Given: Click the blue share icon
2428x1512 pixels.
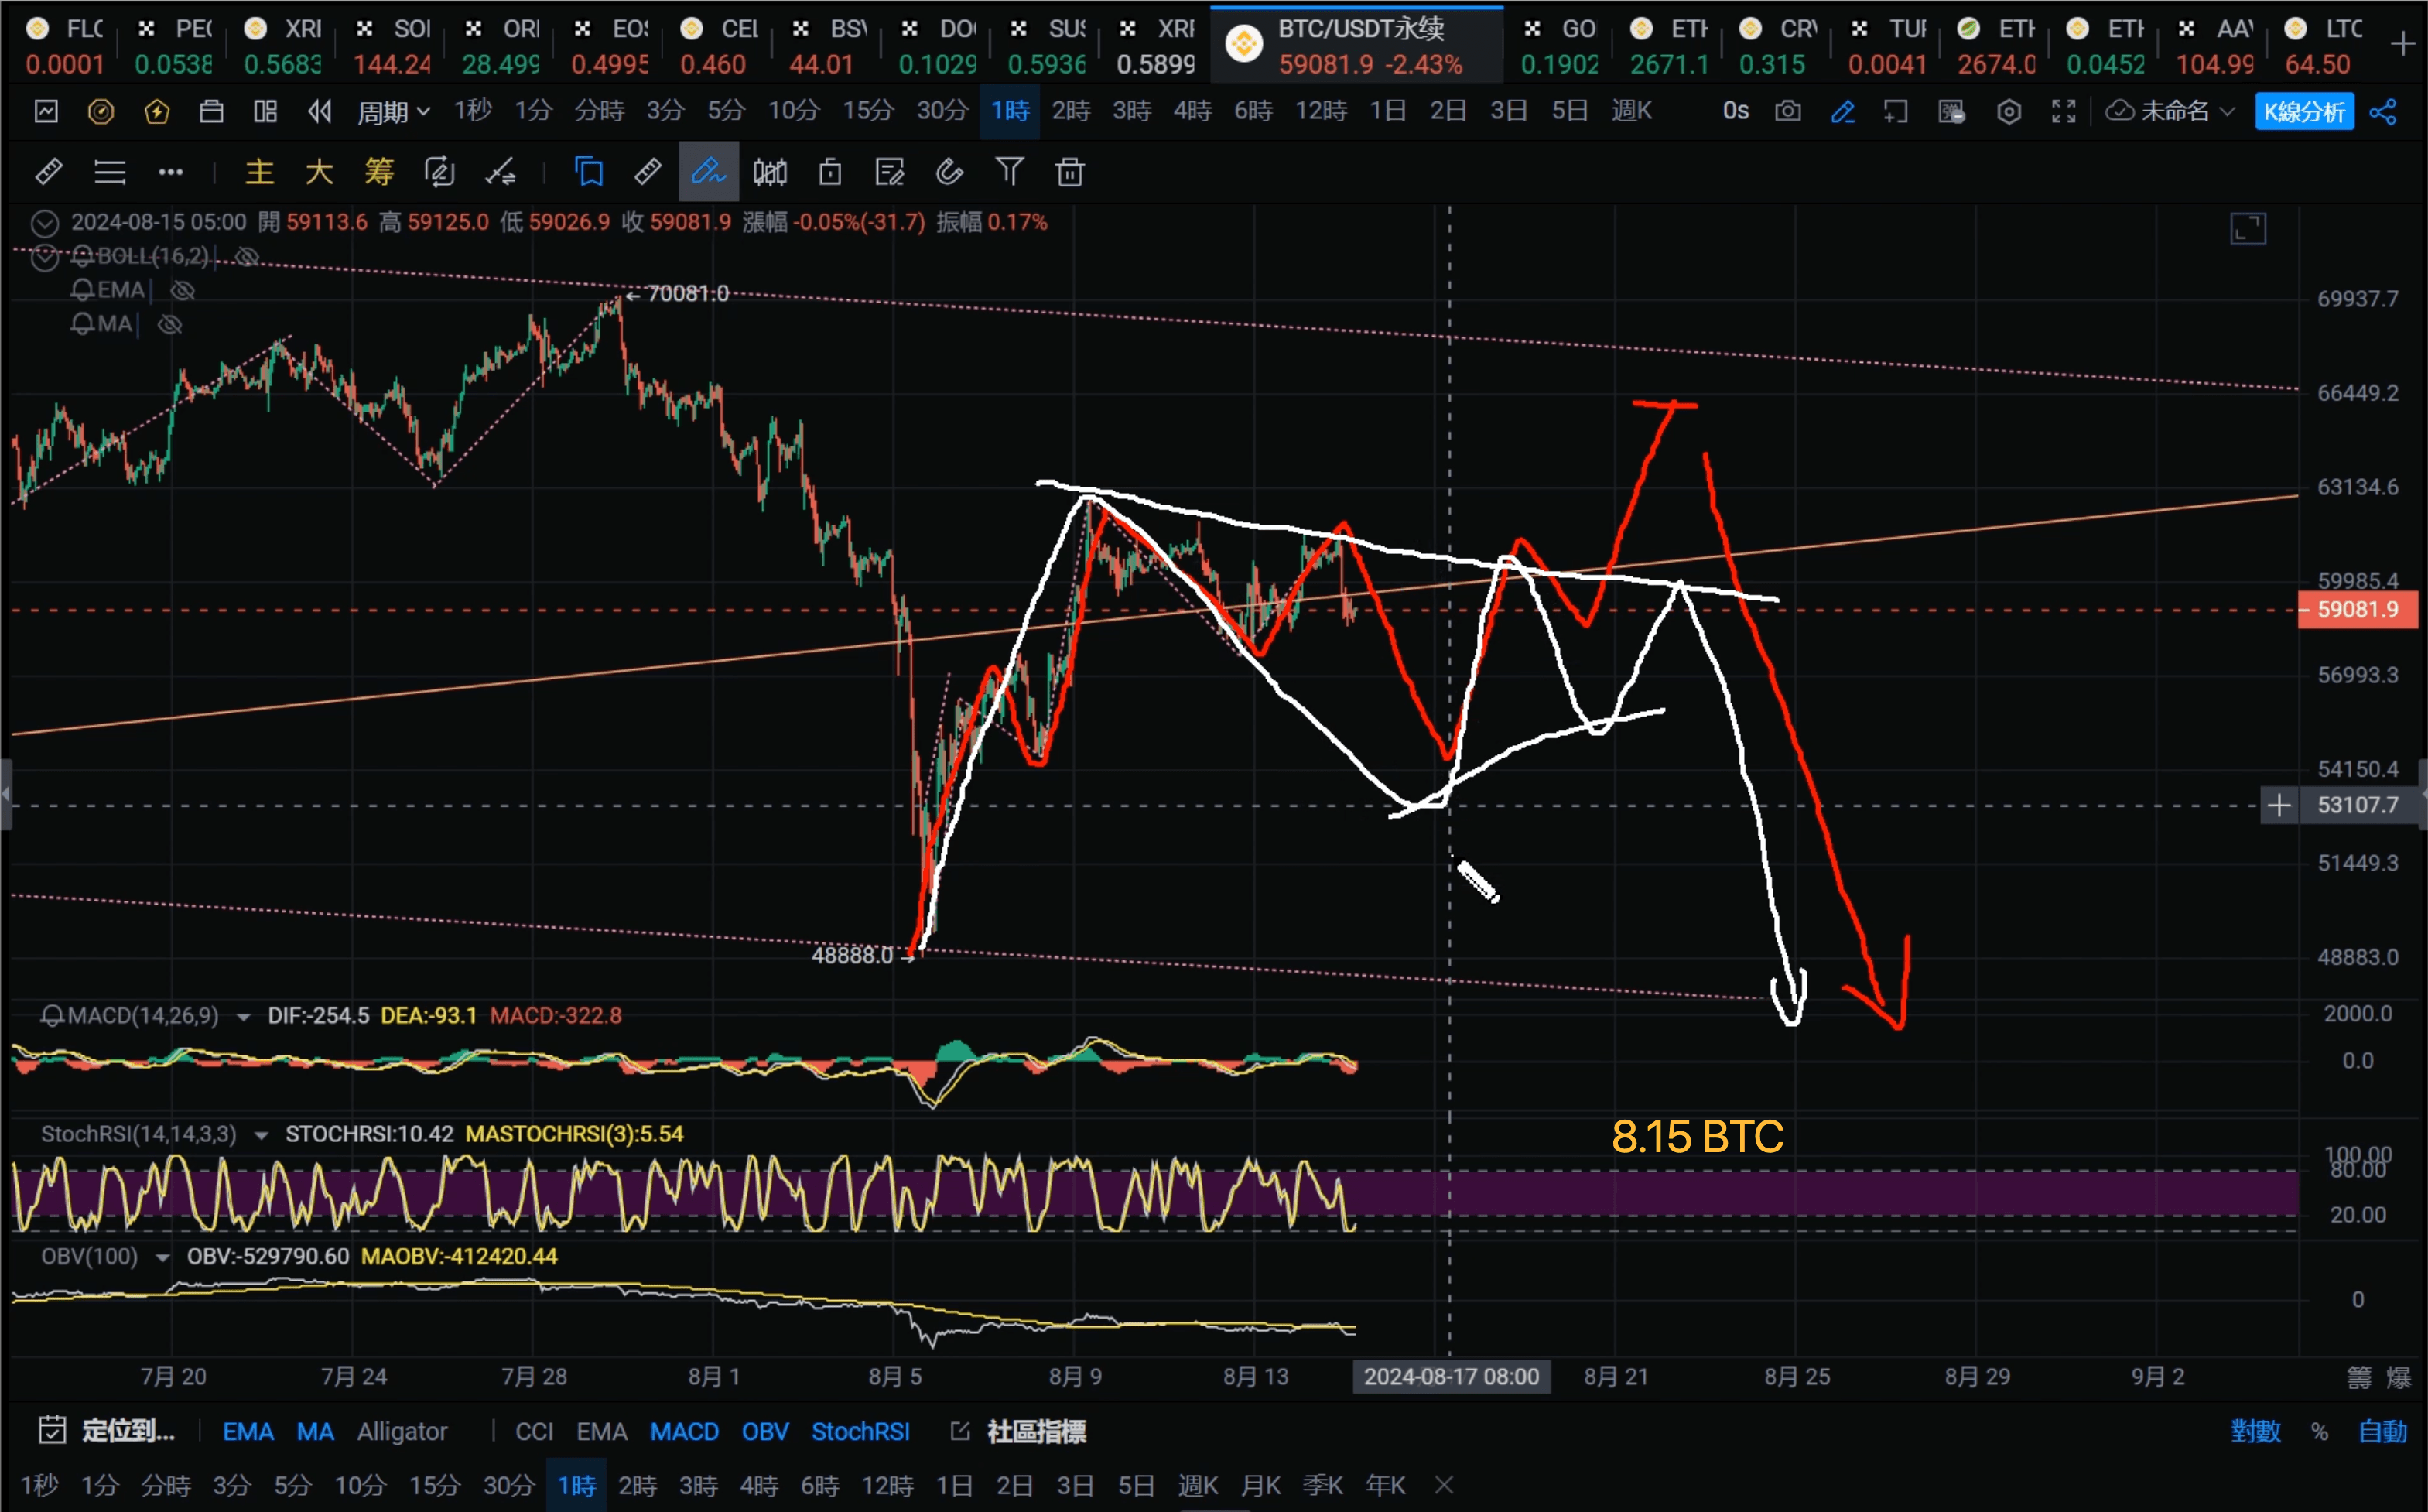Looking at the screenshot, I should (2383, 111).
